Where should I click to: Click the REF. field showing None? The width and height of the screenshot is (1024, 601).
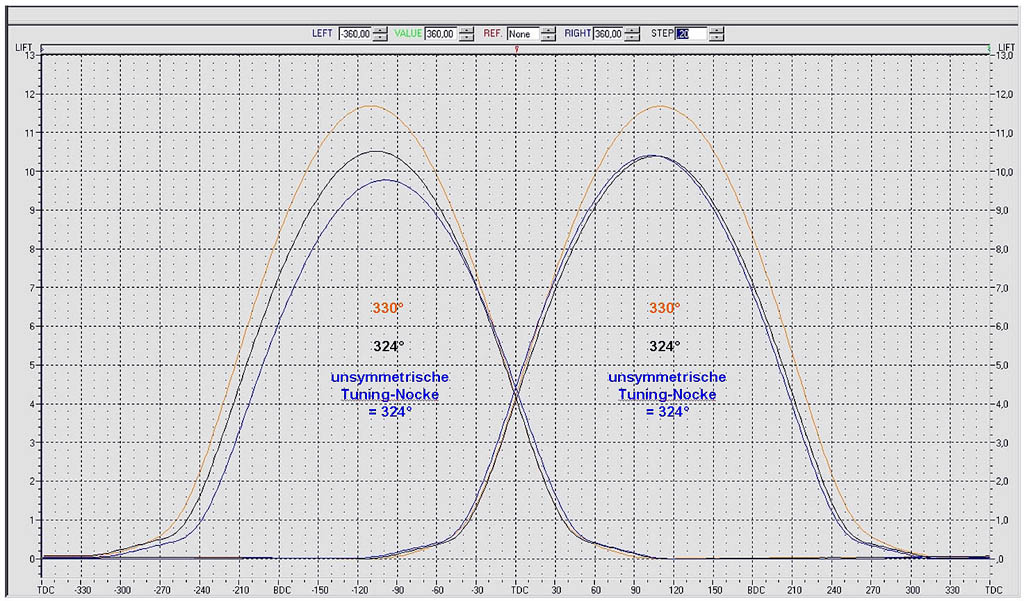pyautogui.click(x=522, y=33)
